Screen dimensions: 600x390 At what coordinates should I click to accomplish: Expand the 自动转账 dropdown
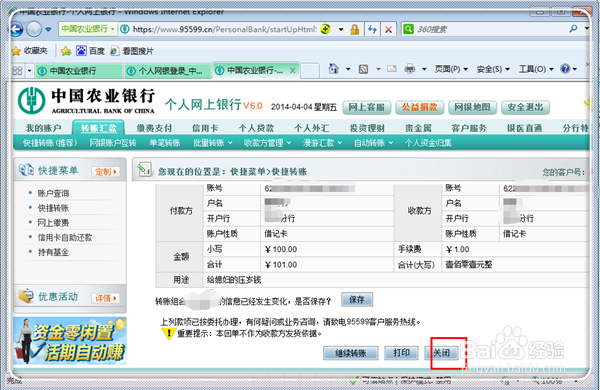(x=373, y=143)
